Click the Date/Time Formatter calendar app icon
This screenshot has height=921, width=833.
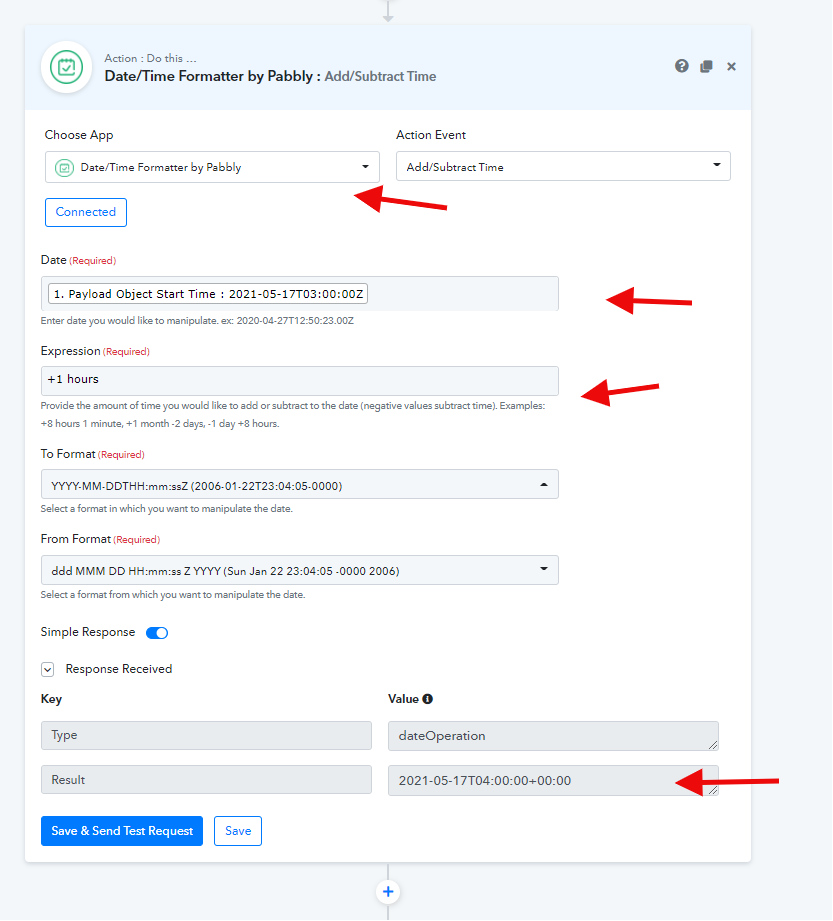click(x=66, y=68)
